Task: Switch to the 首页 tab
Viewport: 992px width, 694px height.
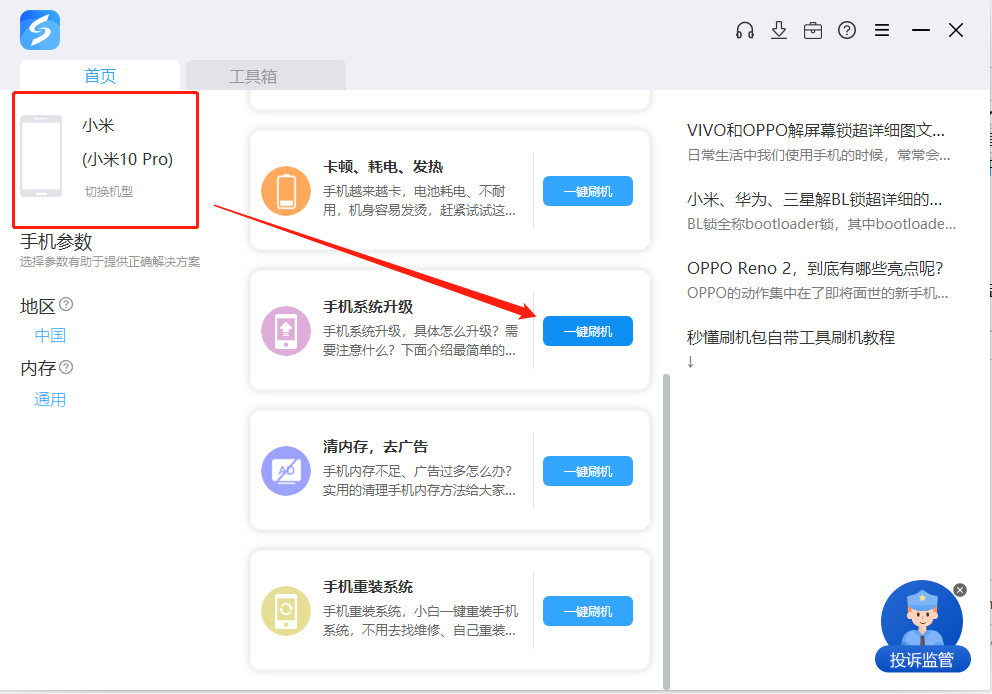Action: coord(100,75)
